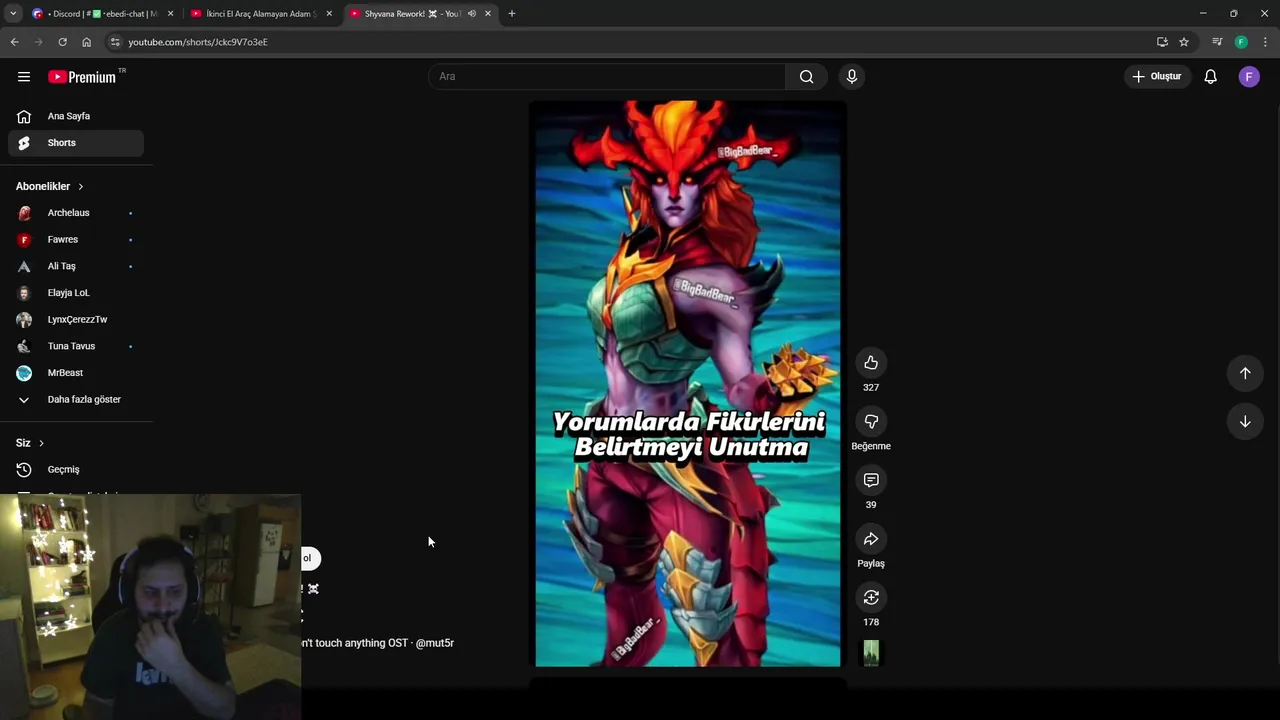This screenshot has height=720, width=1280.
Task: Start voice search with microphone icon
Action: (852, 77)
